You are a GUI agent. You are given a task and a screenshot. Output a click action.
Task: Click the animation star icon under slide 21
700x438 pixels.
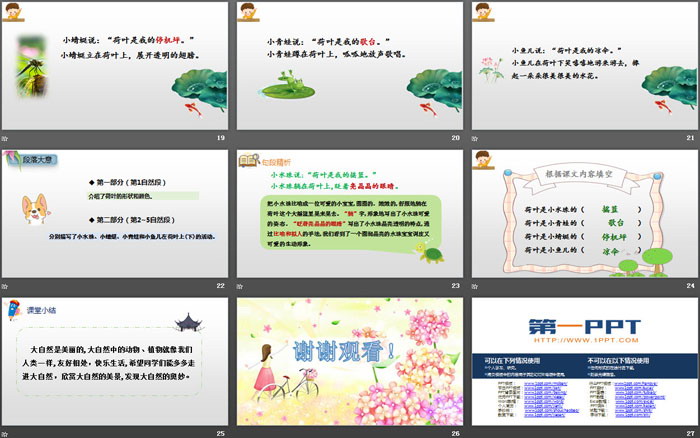[475, 138]
